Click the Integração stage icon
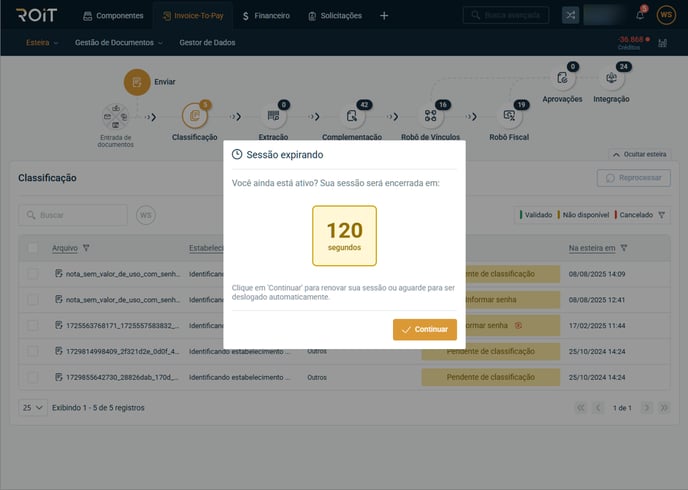 point(611,79)
